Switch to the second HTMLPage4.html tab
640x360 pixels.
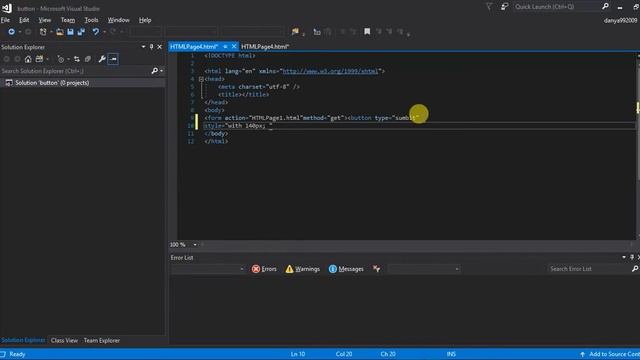click(265, 47)
